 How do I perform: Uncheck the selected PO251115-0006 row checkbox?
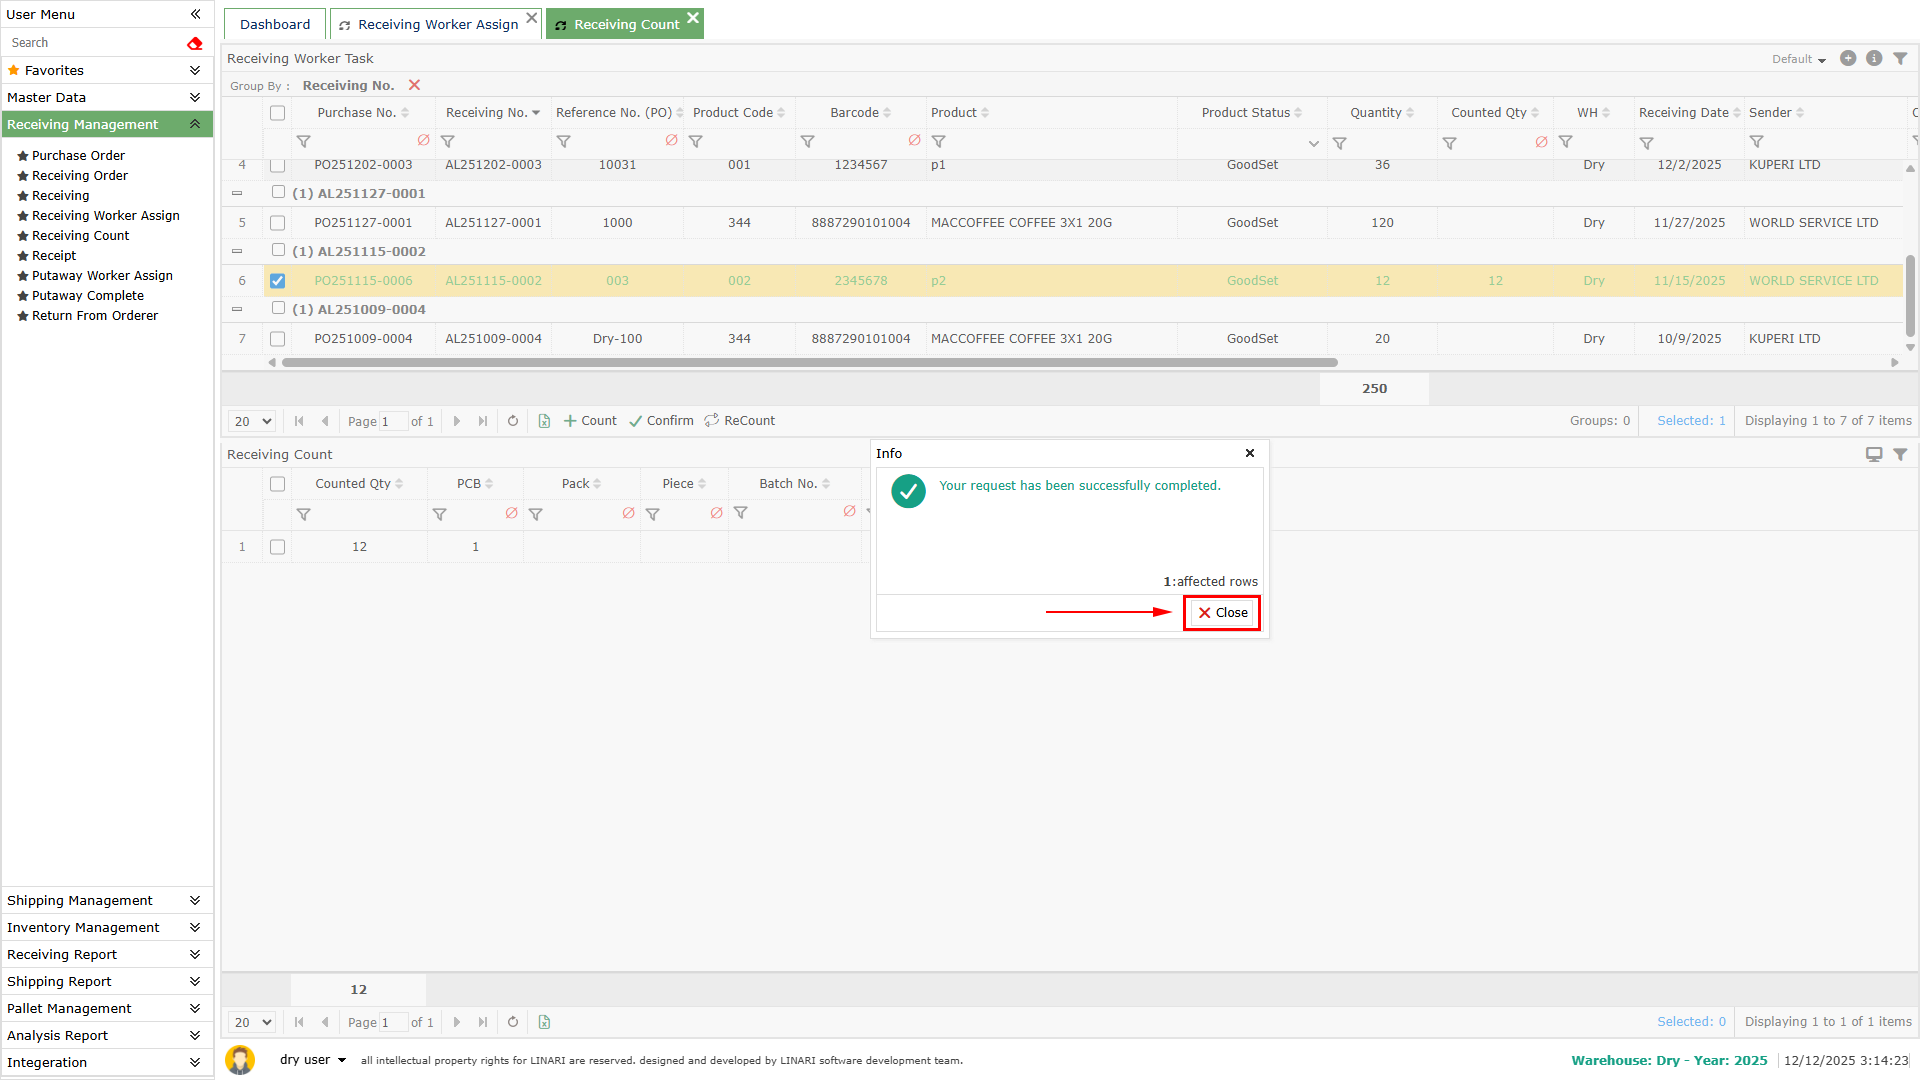[x=278, y=281]
